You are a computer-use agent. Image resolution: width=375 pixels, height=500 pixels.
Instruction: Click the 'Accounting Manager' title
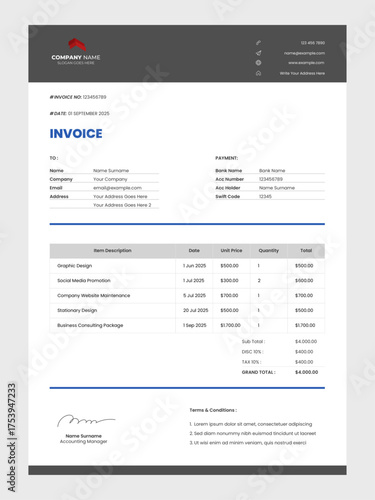coord(83,441)
